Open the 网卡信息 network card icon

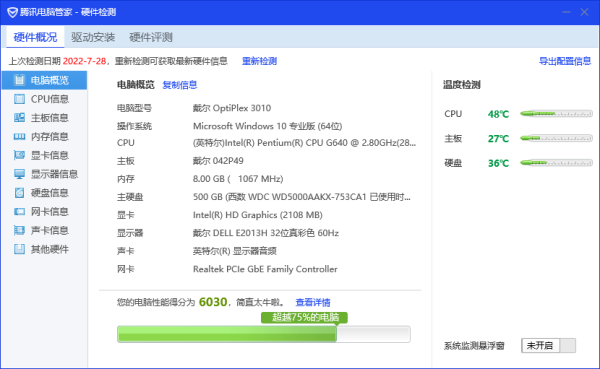click(x=19, y=211)
